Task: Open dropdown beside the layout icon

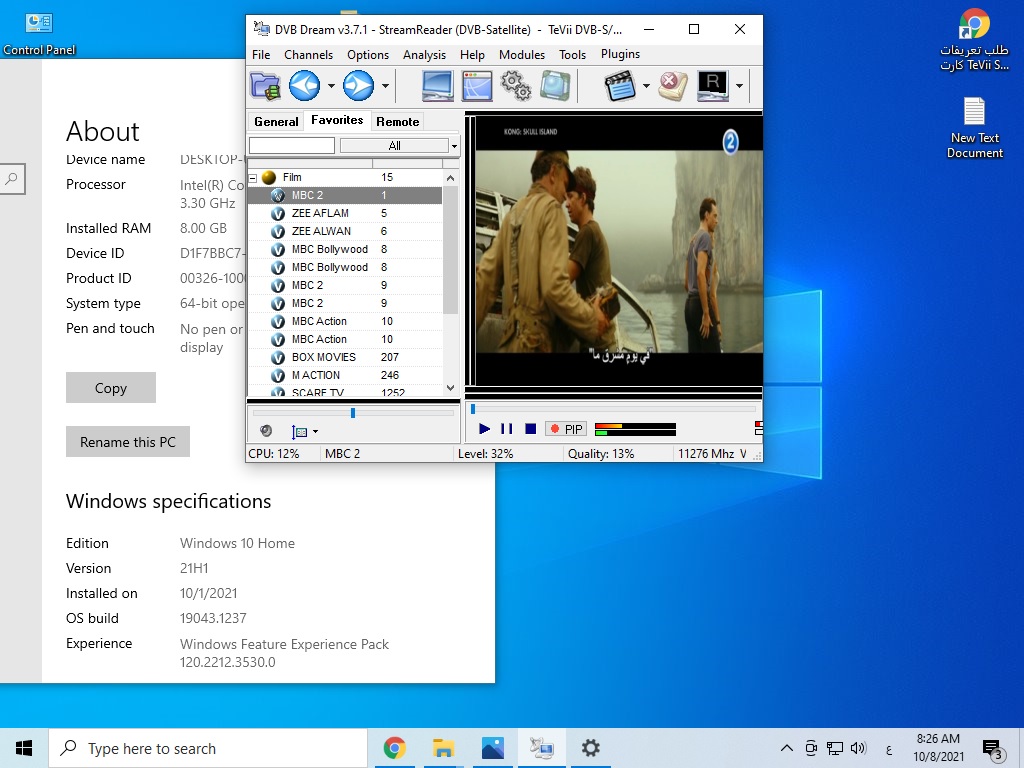Action: pyautogui.click(x=315, y=431)
